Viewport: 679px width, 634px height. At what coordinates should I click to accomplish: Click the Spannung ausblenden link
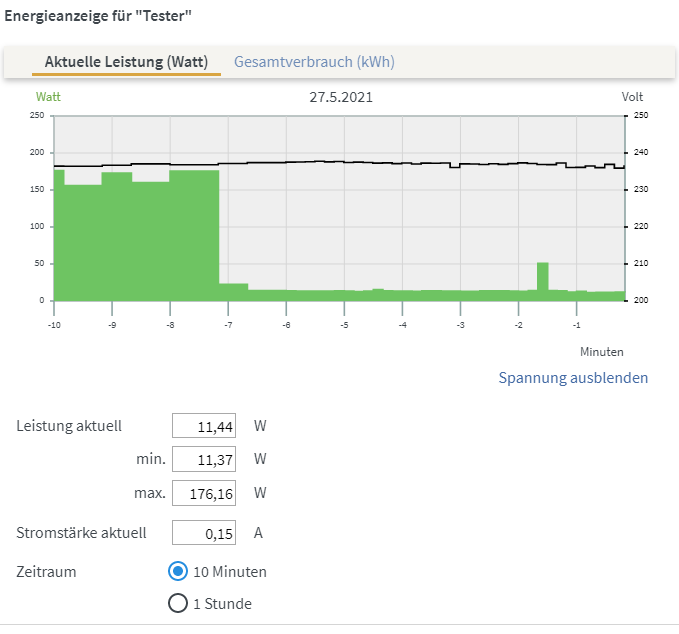(x=573, y=378)
